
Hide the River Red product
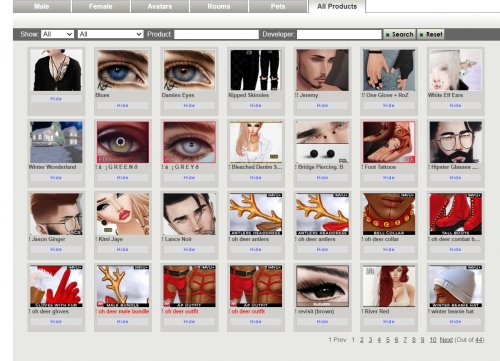388,322
